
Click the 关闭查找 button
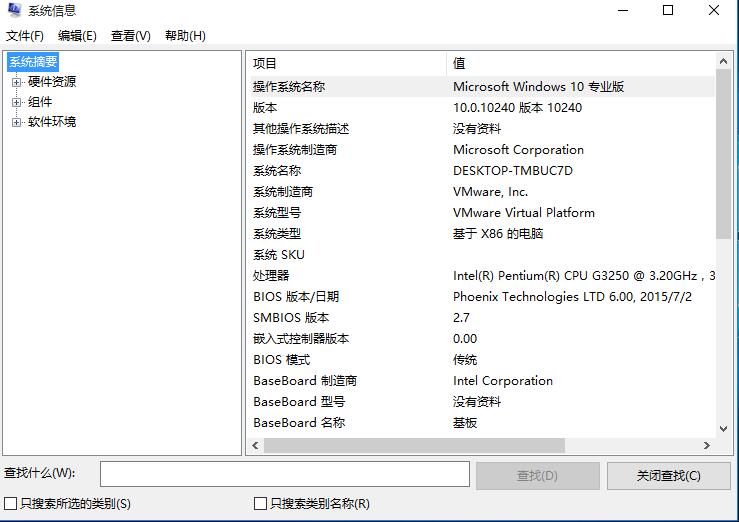(667, 476)
